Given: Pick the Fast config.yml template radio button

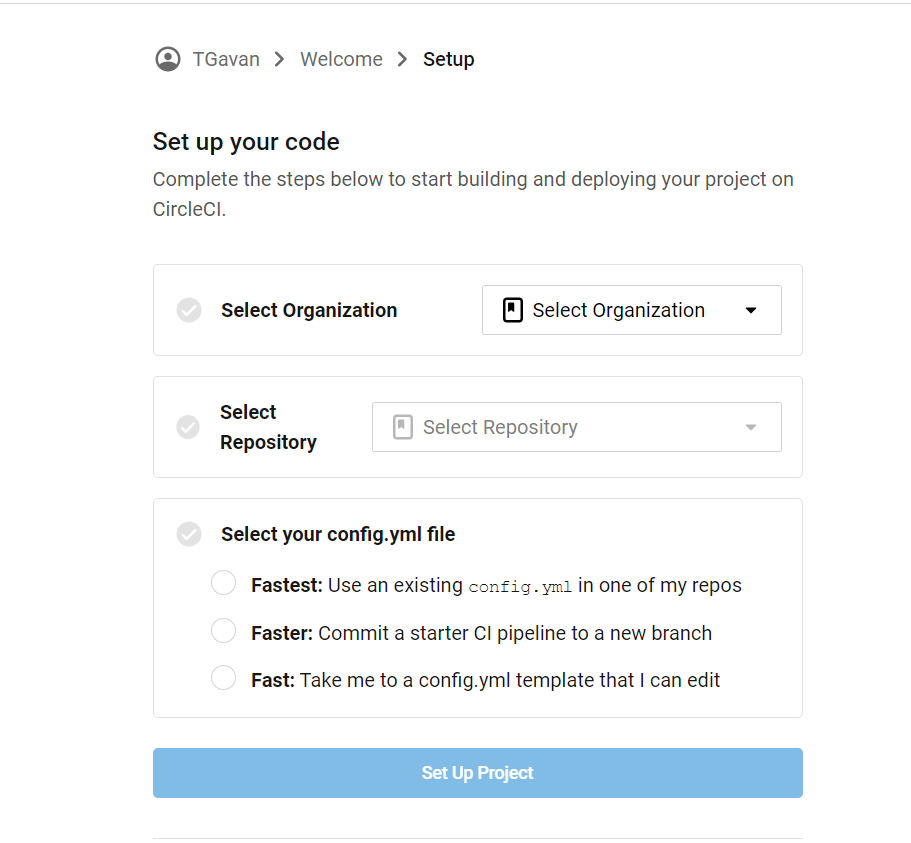Looking at the screenshot, I should click(x=223, y=678).
